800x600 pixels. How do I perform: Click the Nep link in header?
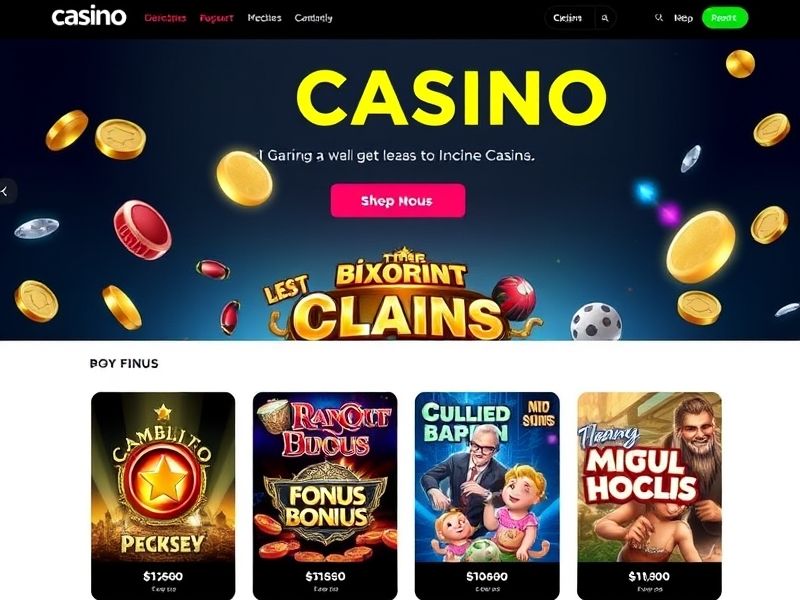[x=683, y=18]
